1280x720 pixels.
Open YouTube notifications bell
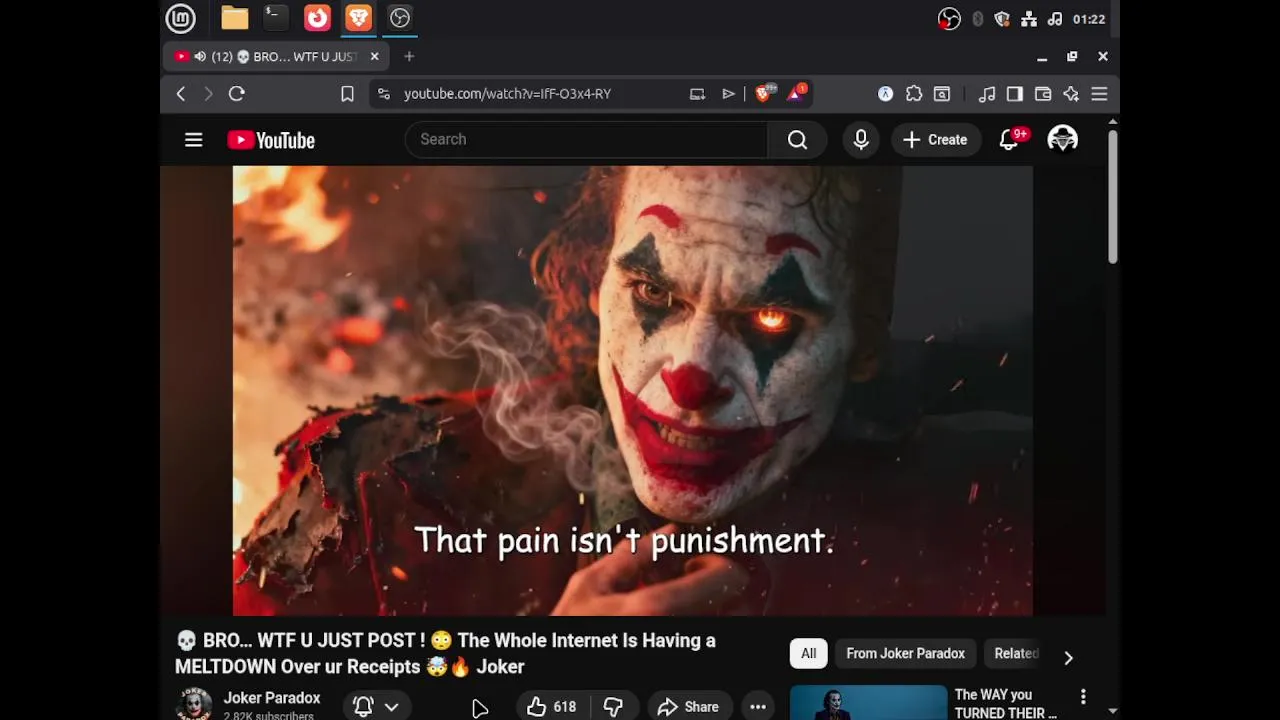pyautogui.click(x=1010, y=140)
